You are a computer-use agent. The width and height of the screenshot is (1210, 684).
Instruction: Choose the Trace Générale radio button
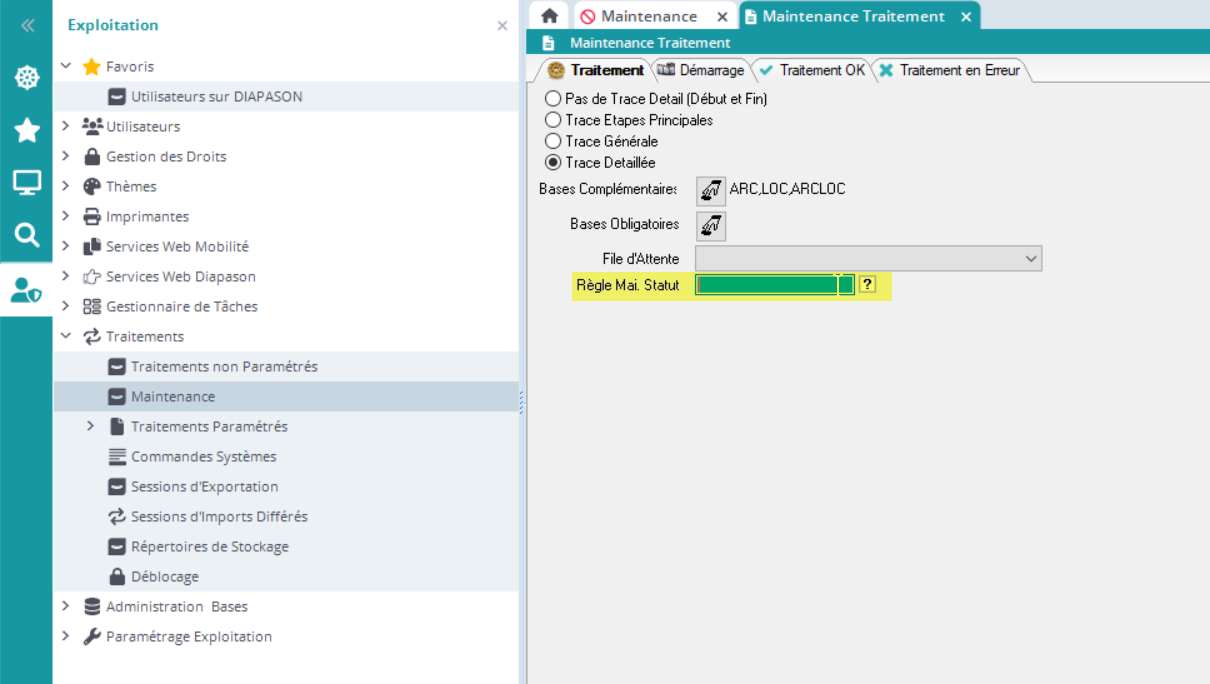(553, 142)
